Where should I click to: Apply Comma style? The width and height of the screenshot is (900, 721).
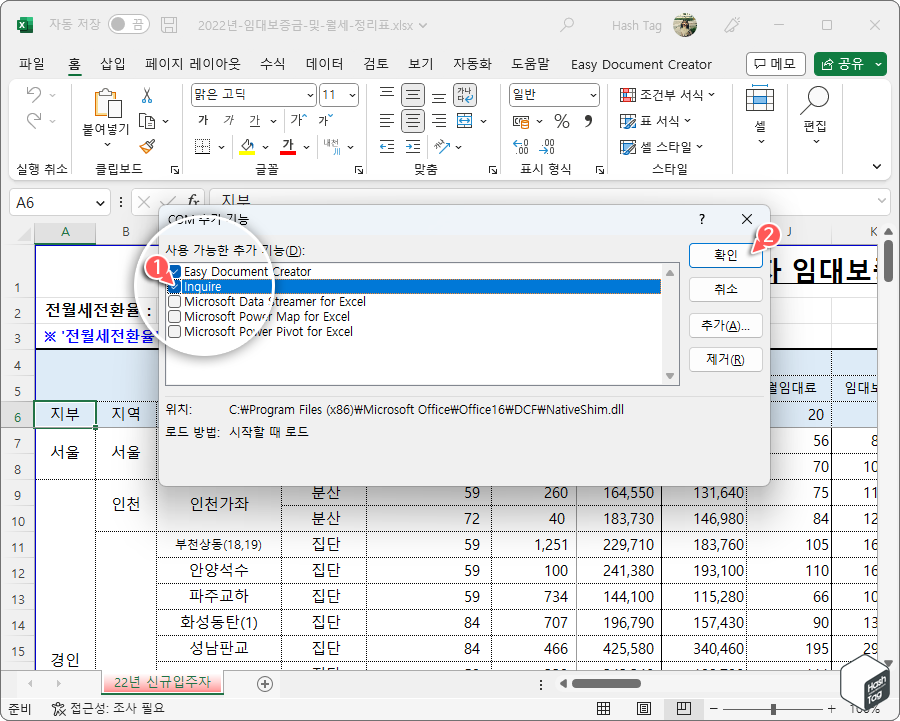pos(588,121)
